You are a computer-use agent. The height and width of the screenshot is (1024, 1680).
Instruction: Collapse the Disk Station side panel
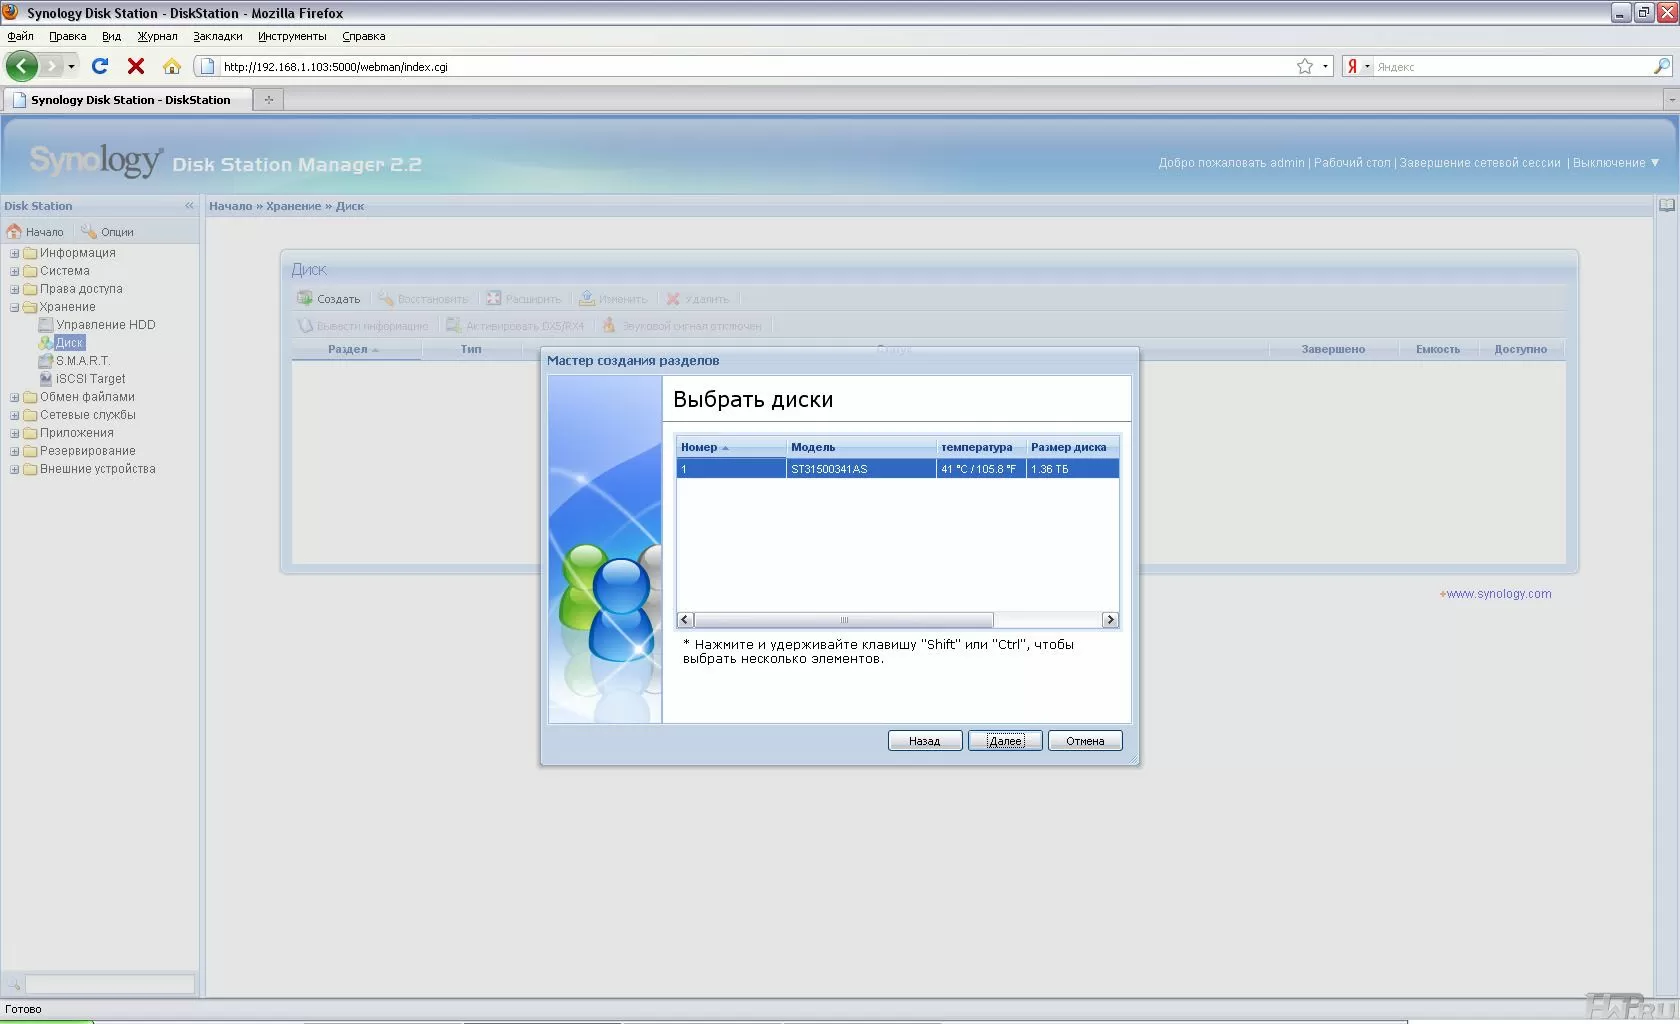(x=189, y=206)
